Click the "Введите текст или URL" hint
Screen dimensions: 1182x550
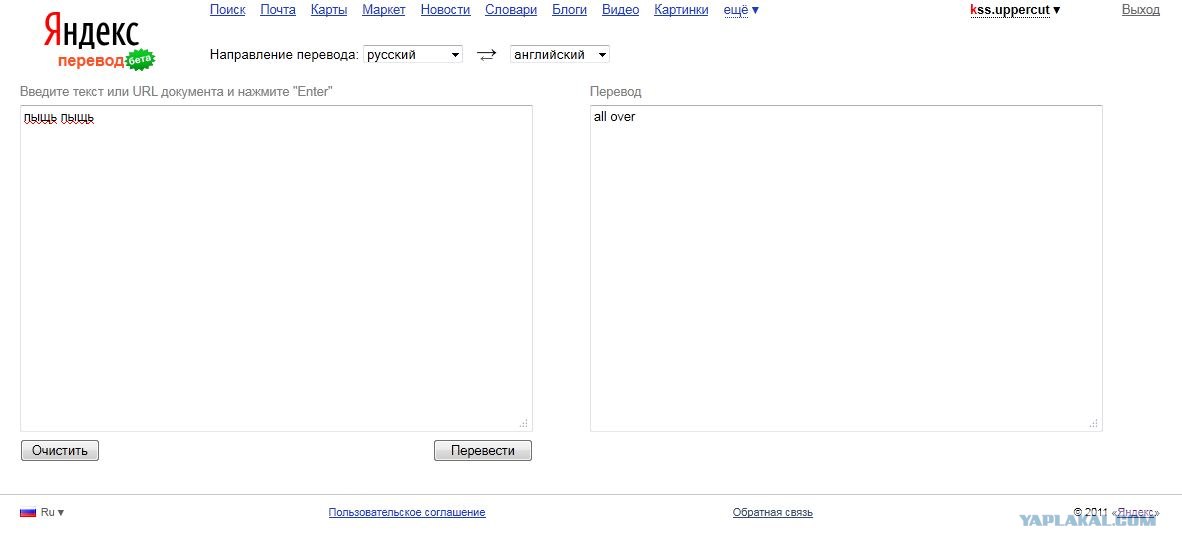click(176, 92)
